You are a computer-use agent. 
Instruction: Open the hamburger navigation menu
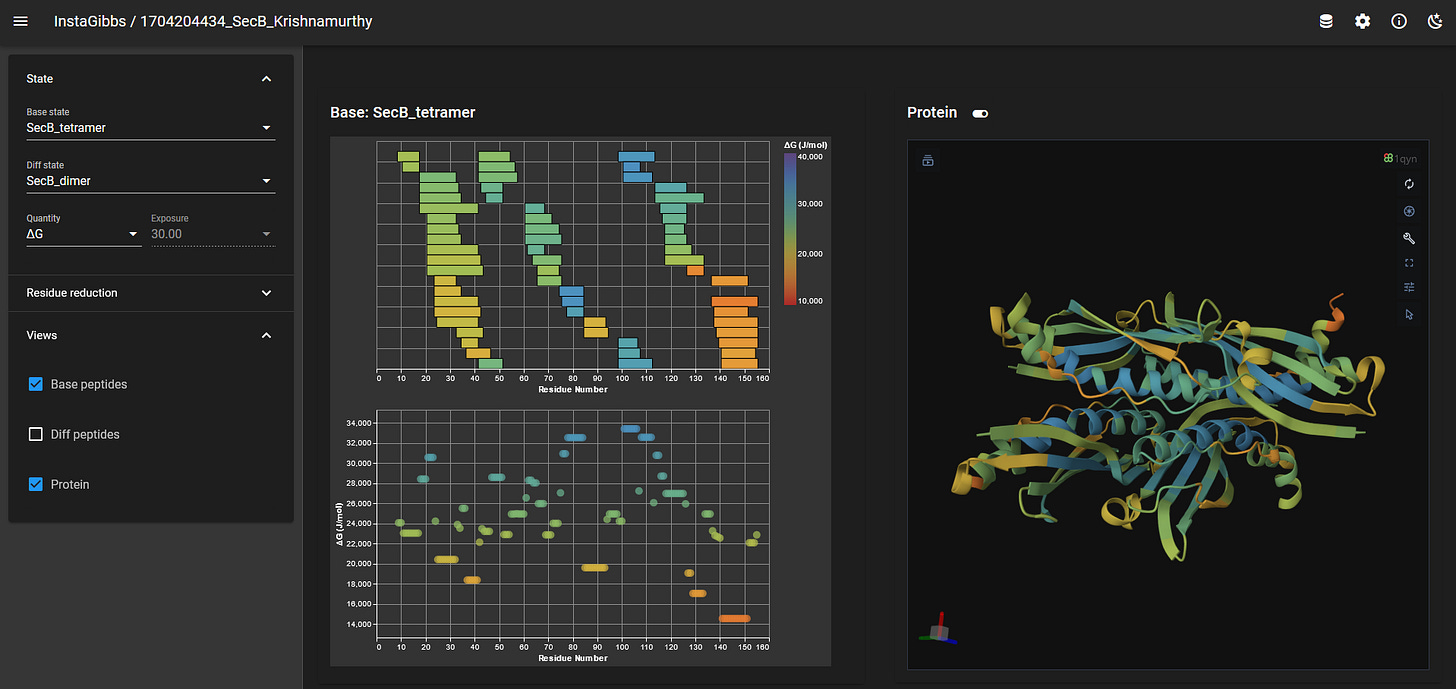(x=20, y=21)
